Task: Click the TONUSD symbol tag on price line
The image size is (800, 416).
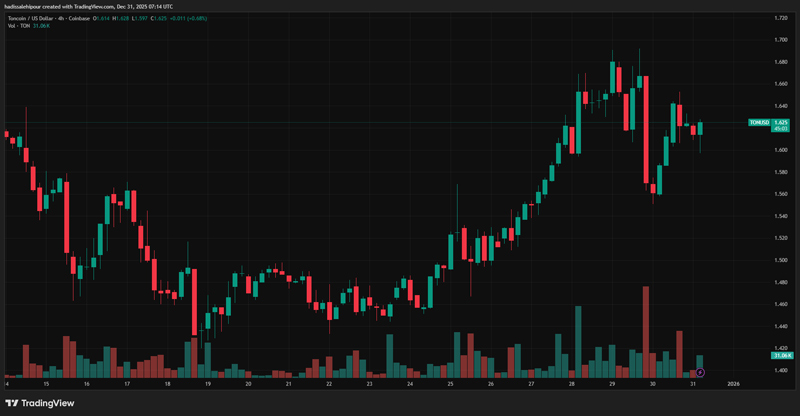Action: [760, 123]
